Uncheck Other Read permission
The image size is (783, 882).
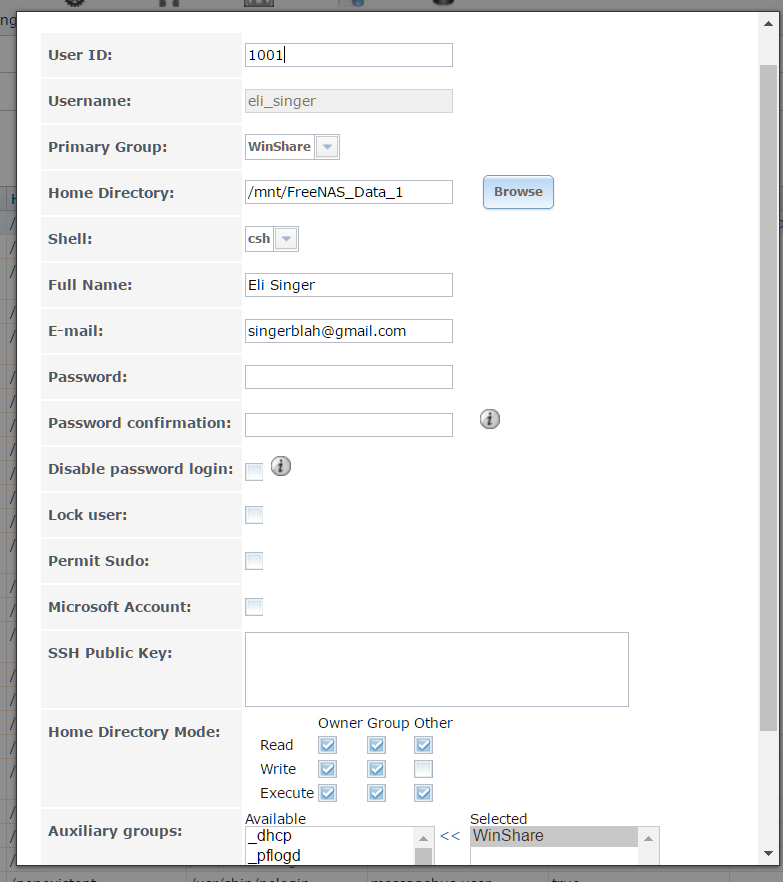pyautogui.click(x=424, y=745)
